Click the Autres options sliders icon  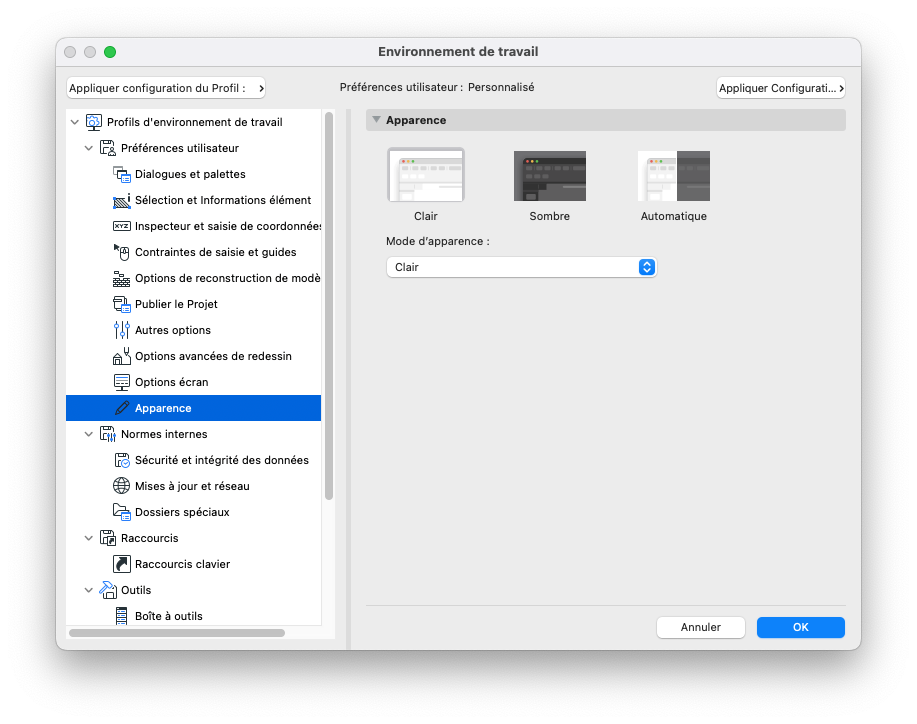pos(122,330)
